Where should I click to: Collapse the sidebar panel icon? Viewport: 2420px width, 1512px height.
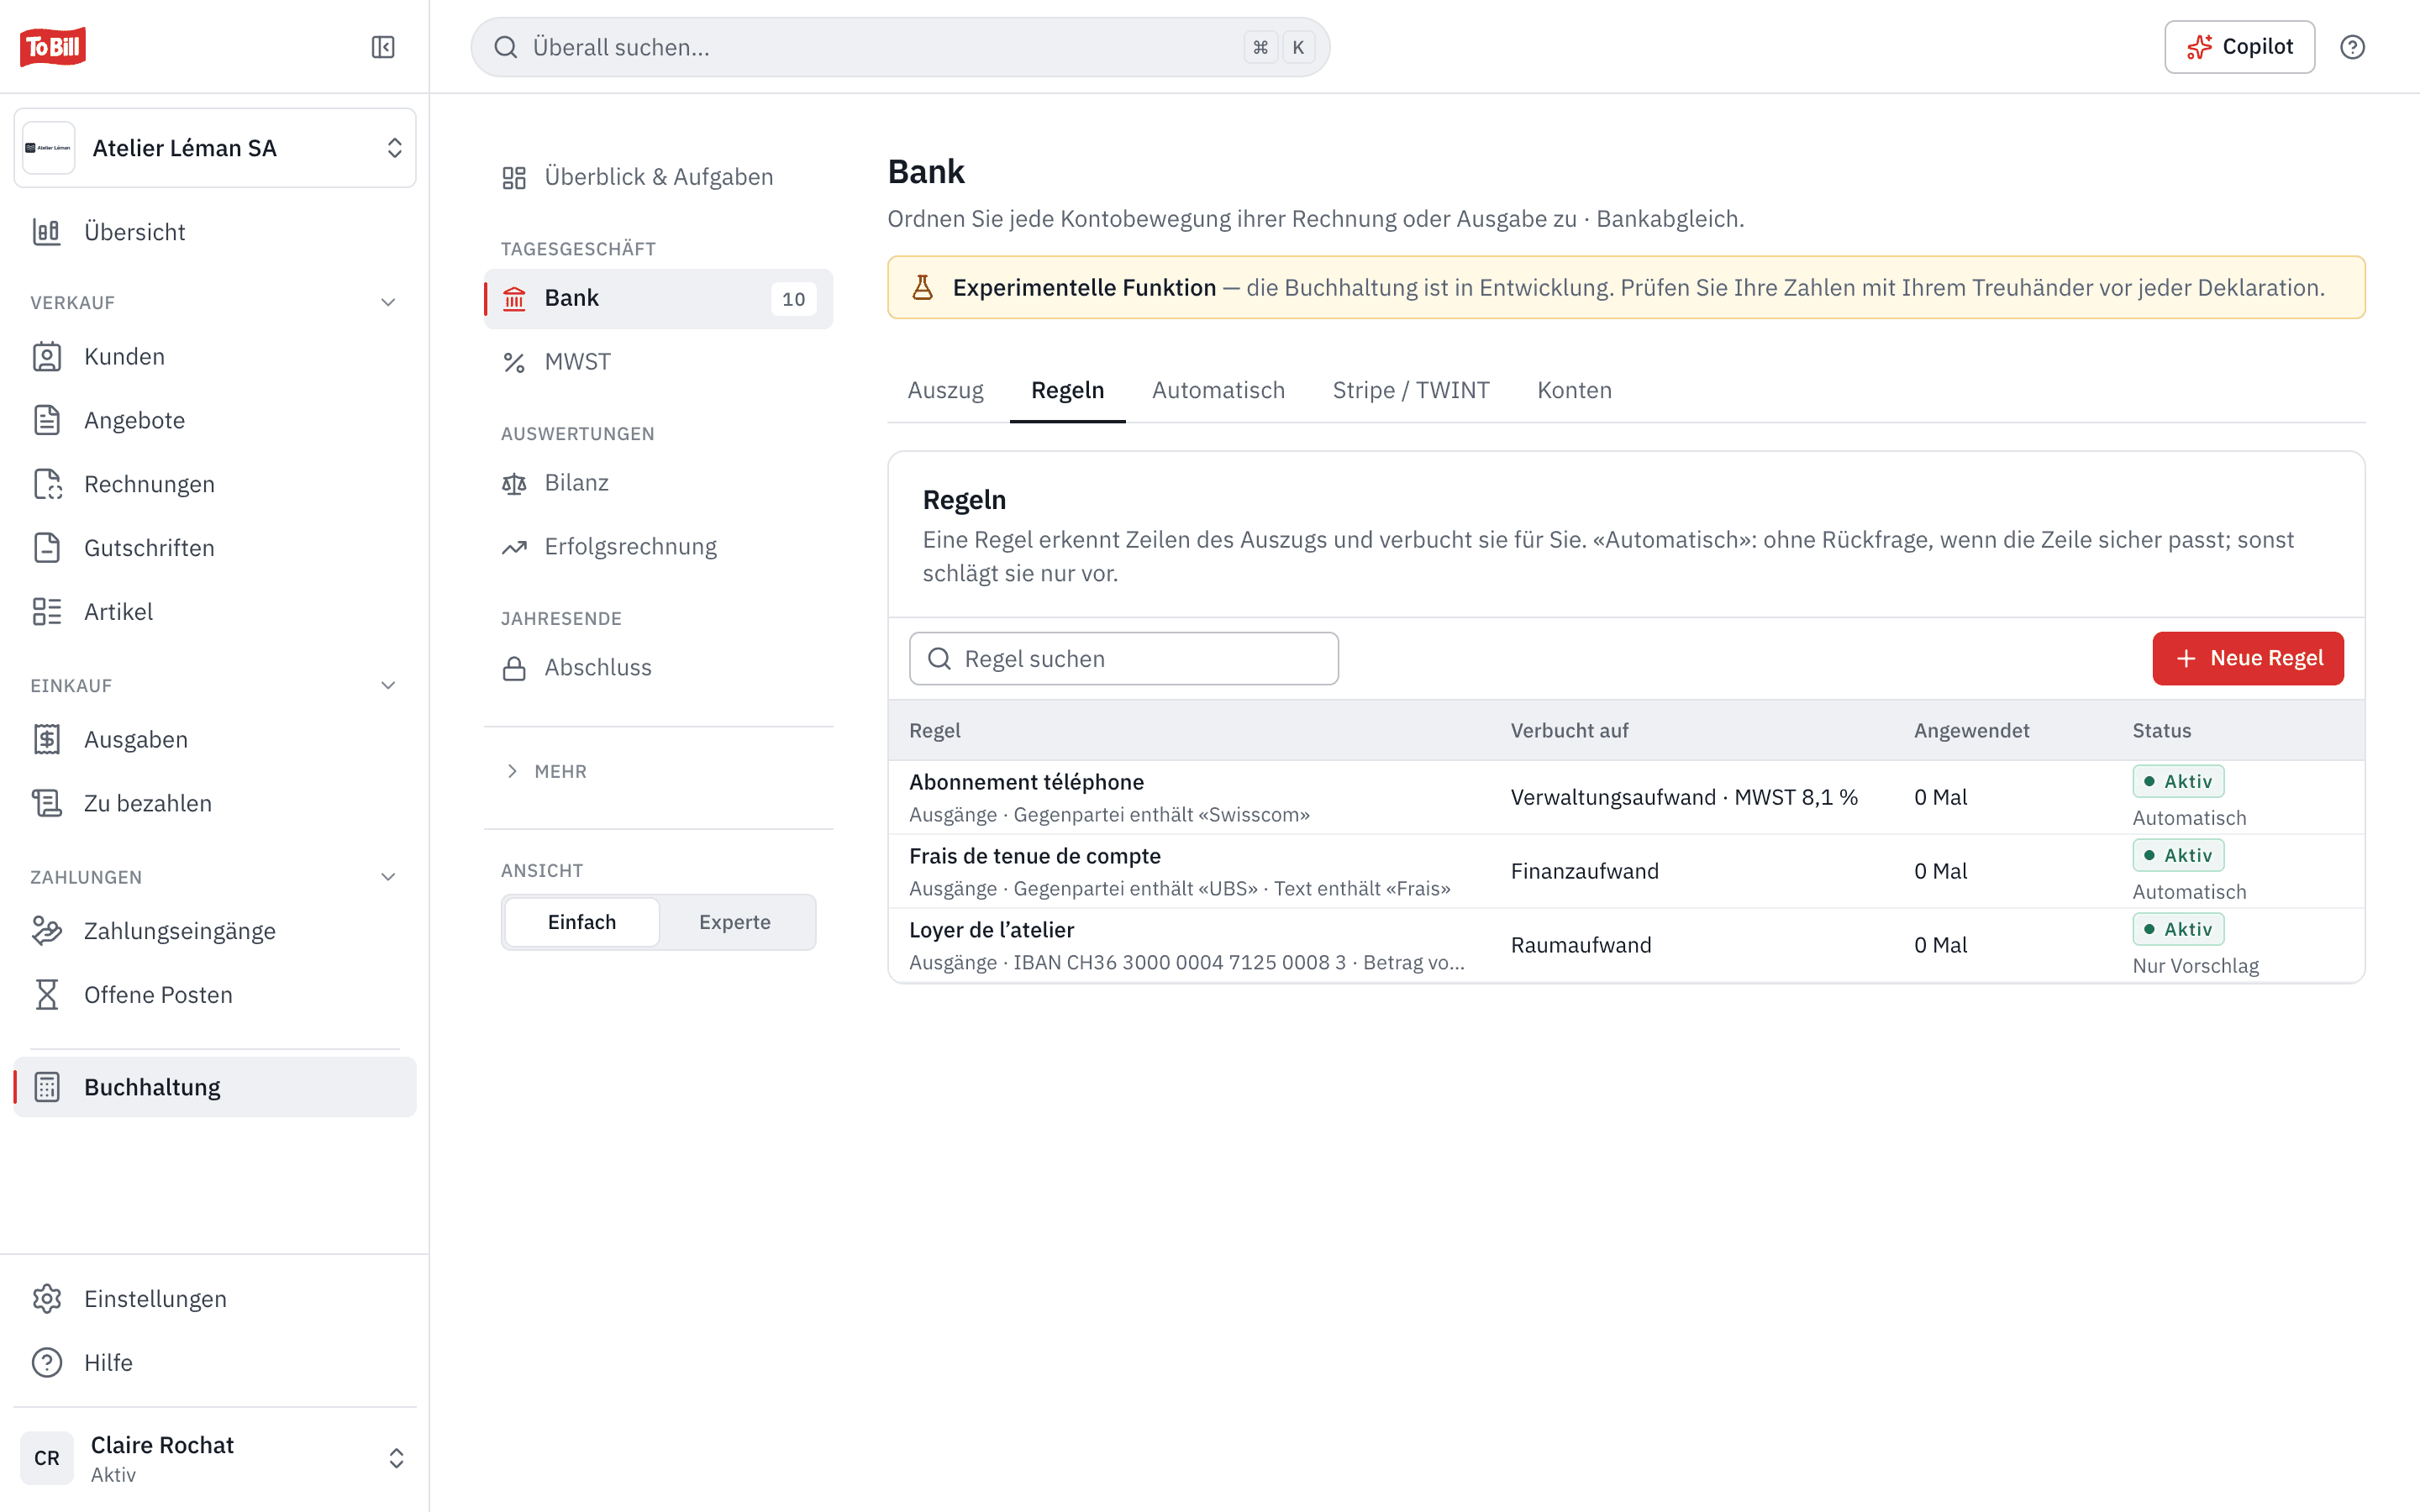[x=383, y=47]
